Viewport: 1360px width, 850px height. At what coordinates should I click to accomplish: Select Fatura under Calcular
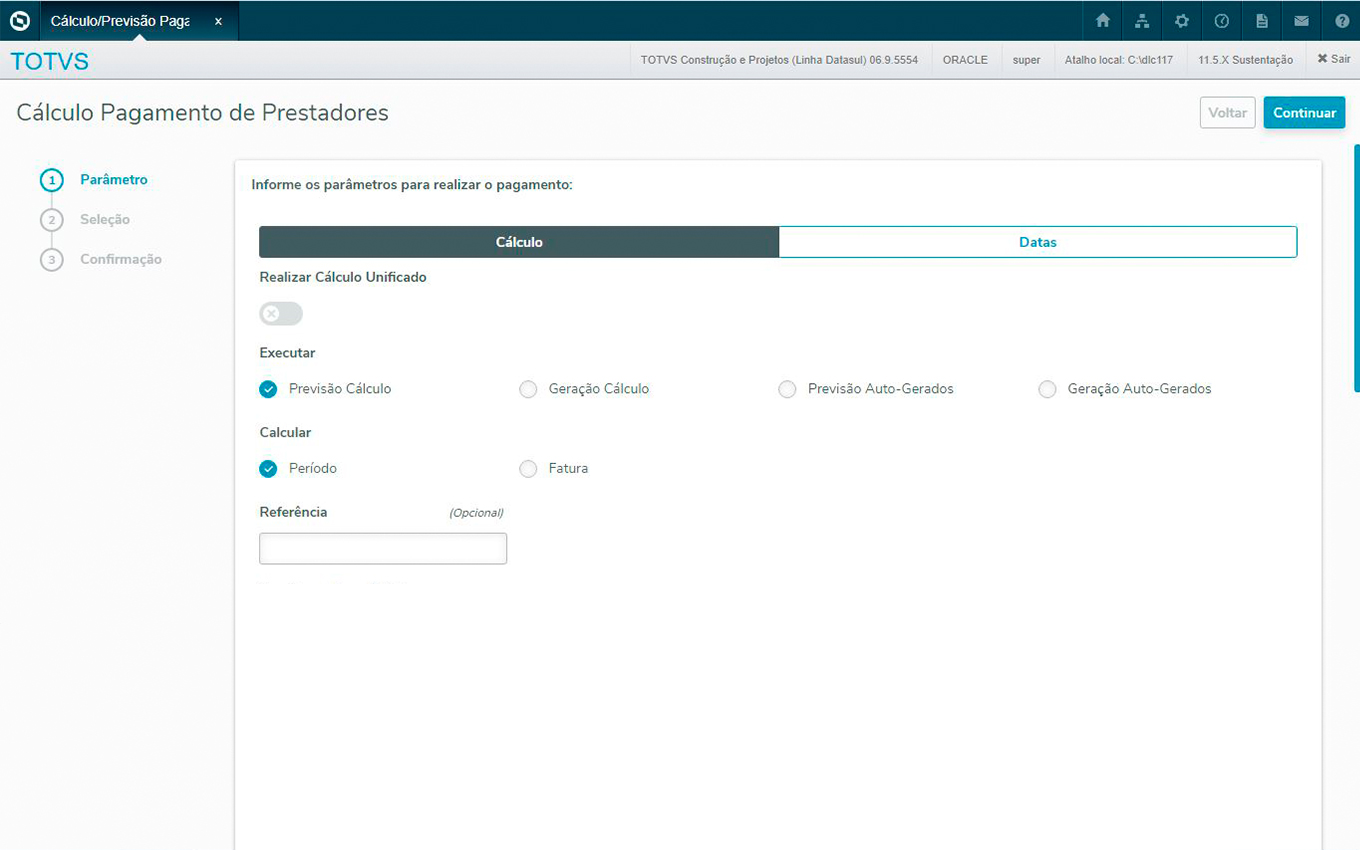tap(528, 469)
